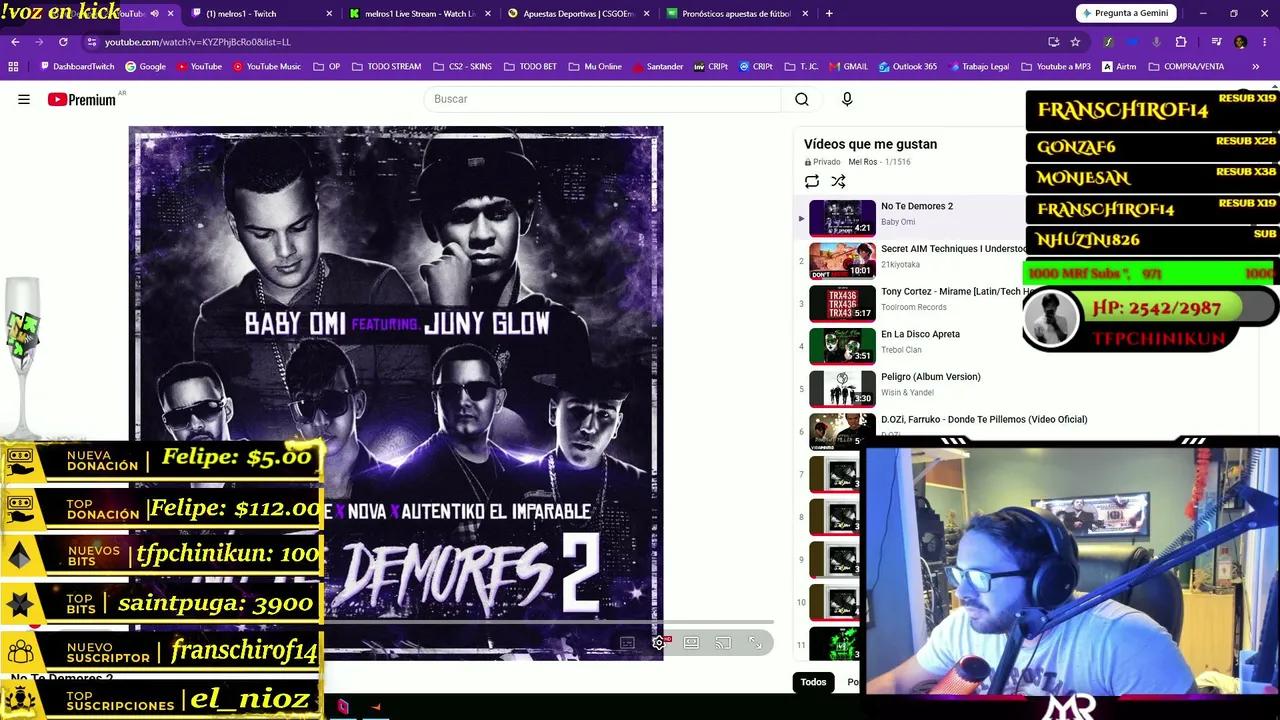Switch to melros1 Live Stream Kick tab

pyautogui.click(x=420, y=14)
